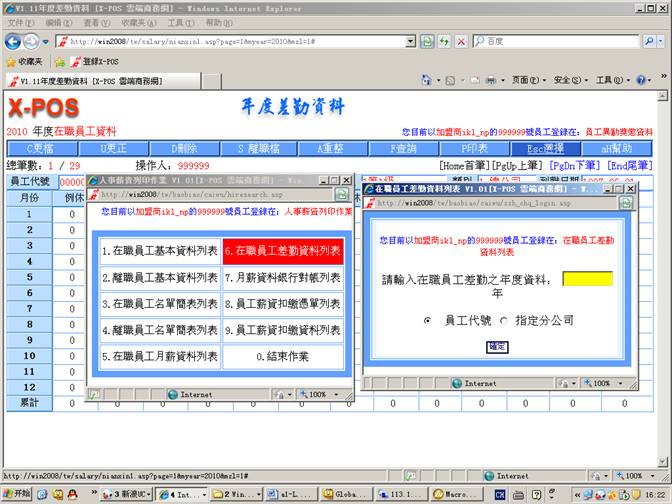Click the home icon in command bar
Viewport: 672px width, 504px height.
tap(426, 80)
